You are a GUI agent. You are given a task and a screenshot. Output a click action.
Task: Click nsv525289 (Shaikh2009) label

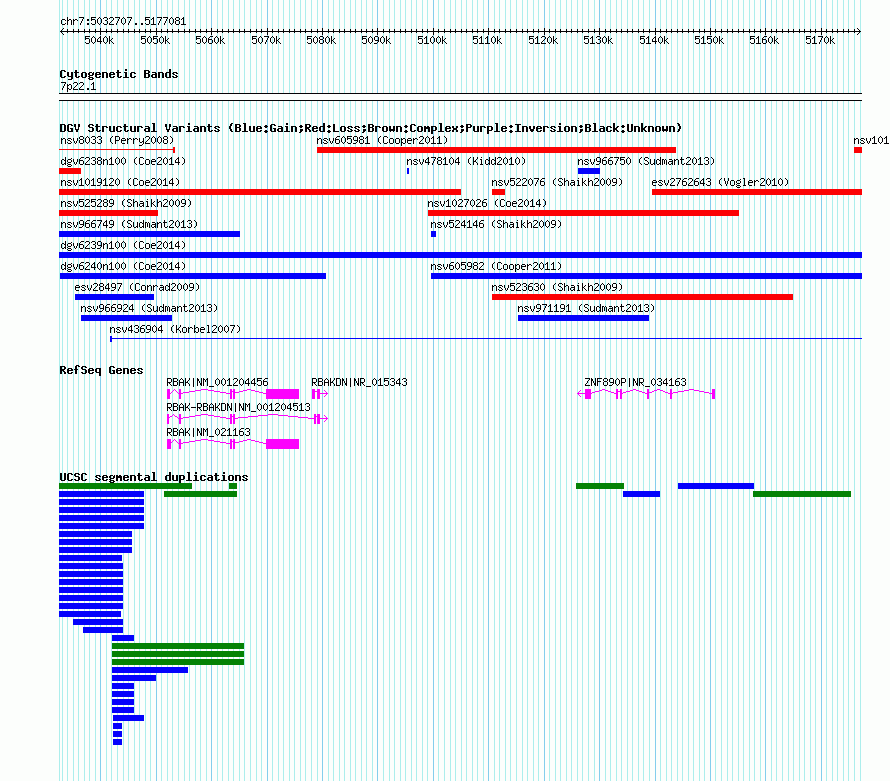[x=126, y=203]
